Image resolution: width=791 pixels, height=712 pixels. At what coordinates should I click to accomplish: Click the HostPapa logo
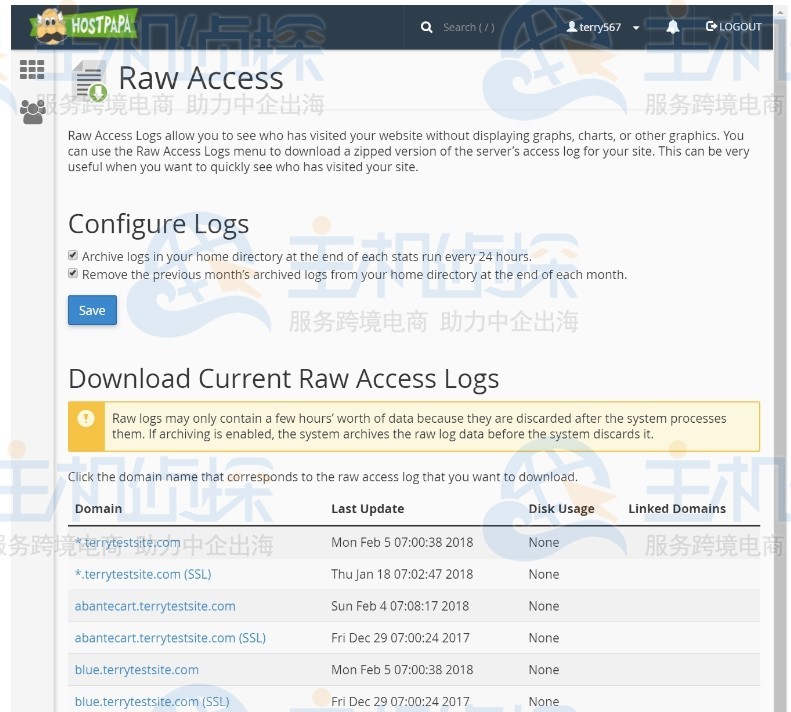[84, 26]
